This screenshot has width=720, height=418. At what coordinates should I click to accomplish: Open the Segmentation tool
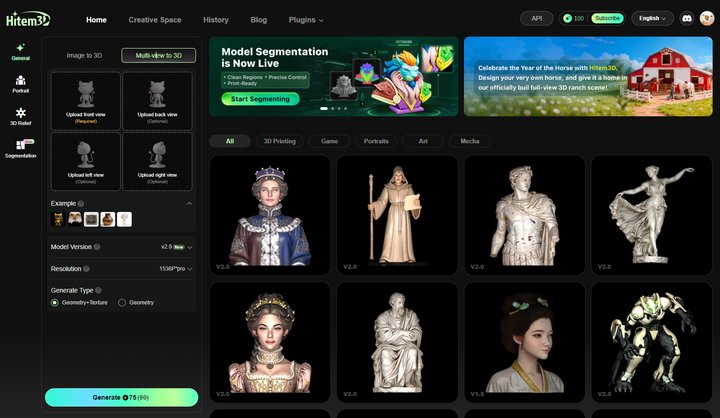point(20,149)
